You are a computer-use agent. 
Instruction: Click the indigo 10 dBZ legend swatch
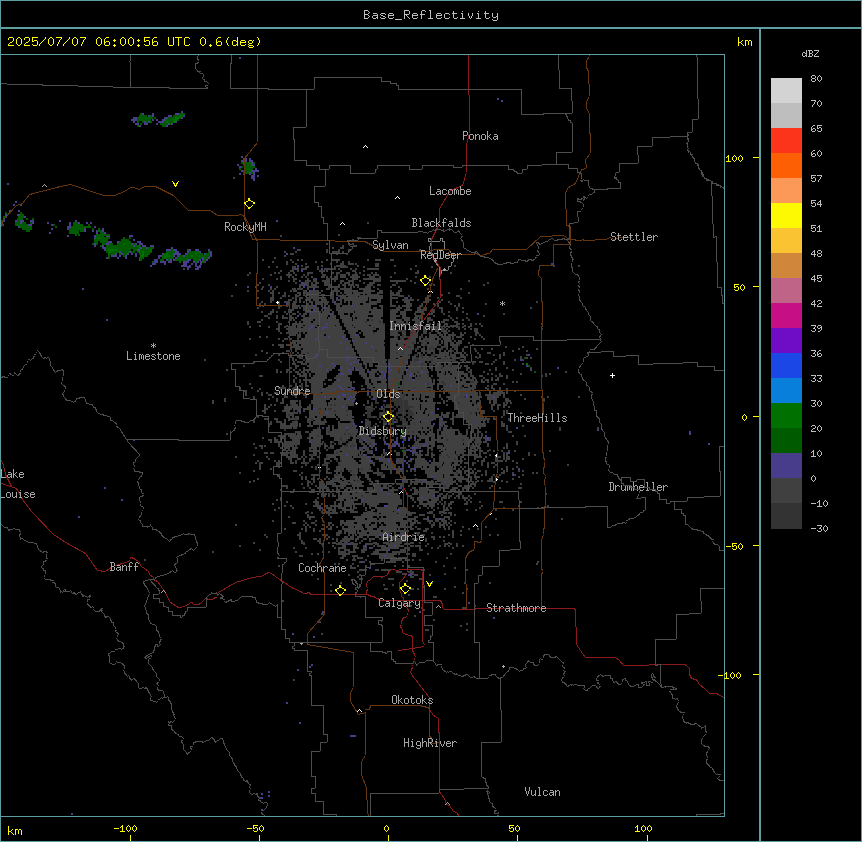(x=786, y=466)
